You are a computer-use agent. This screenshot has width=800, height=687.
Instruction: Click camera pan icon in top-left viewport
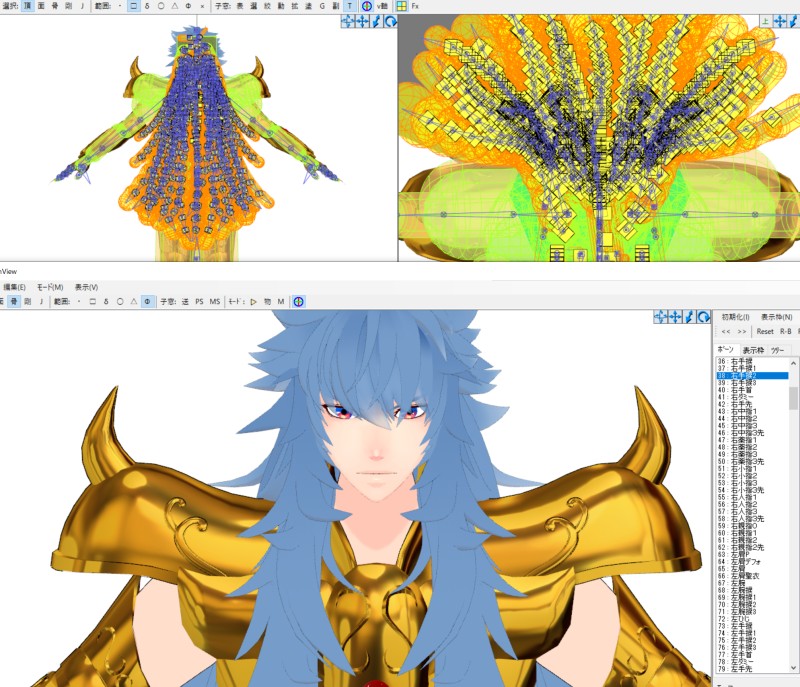click(348, 21)
